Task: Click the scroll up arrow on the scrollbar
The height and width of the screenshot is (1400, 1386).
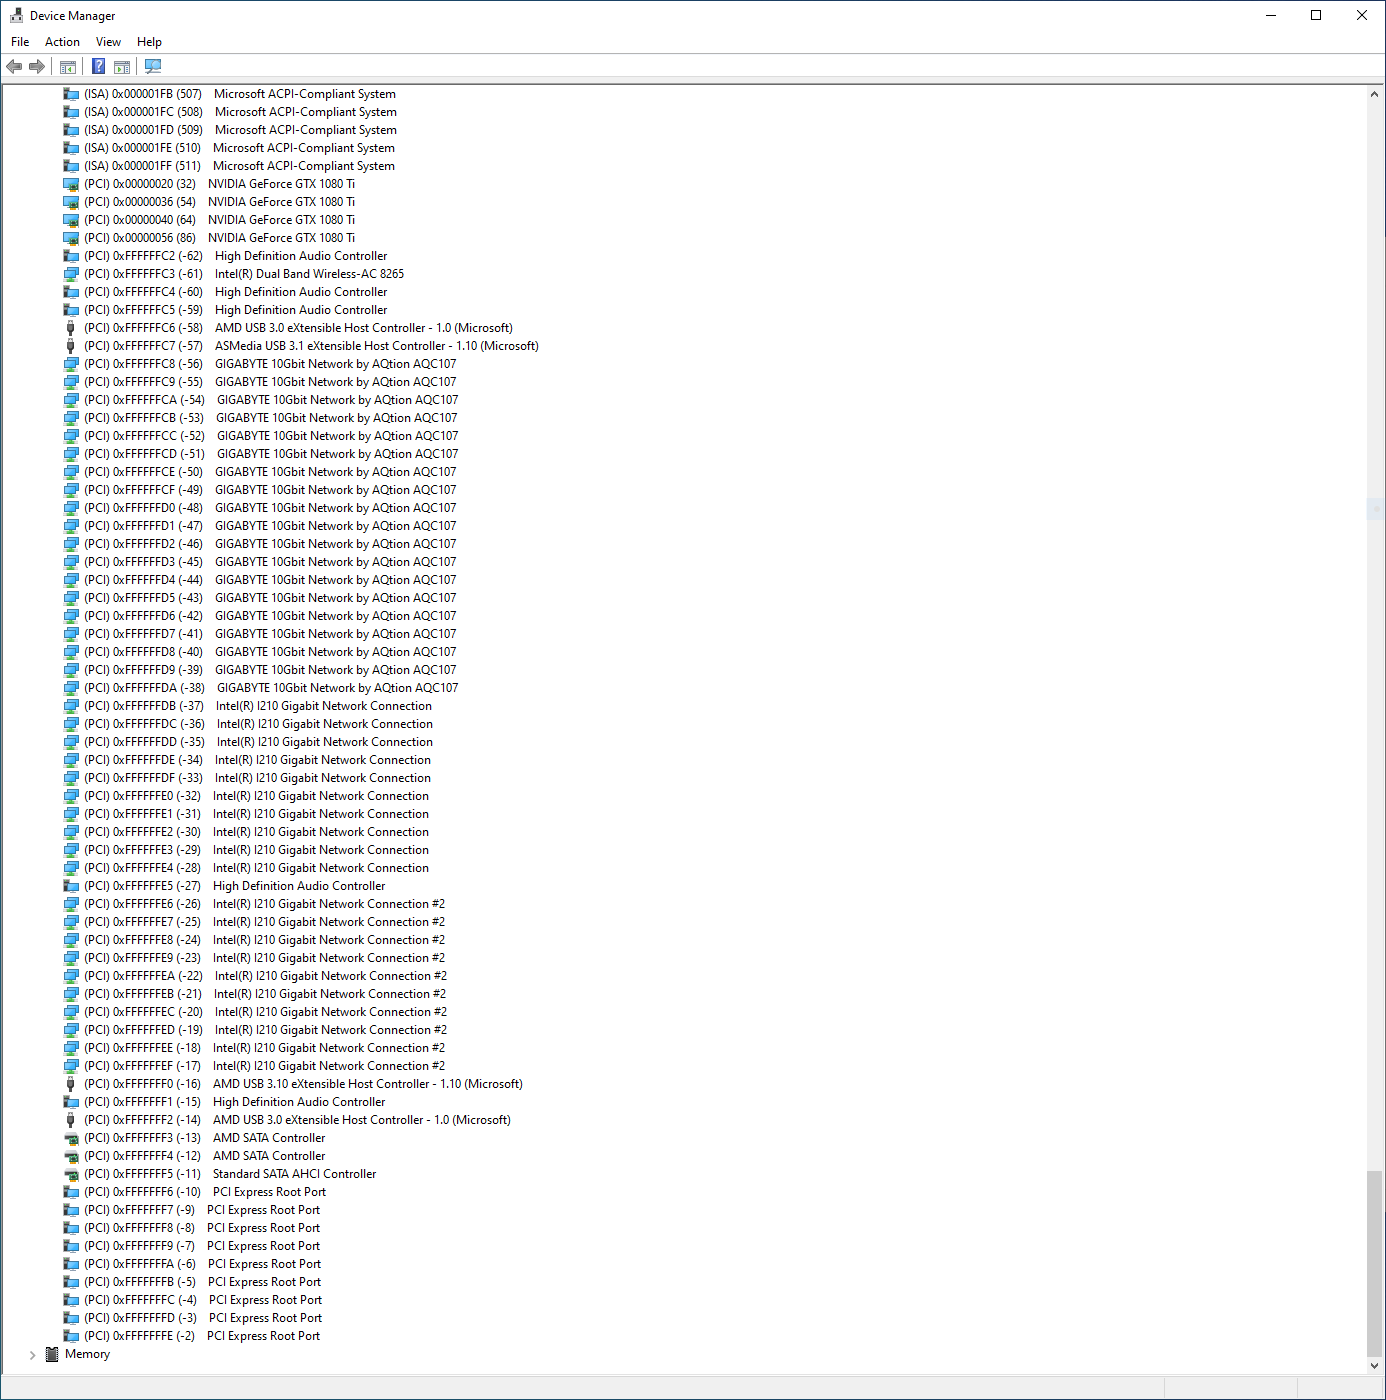Action: point(1374,94)
